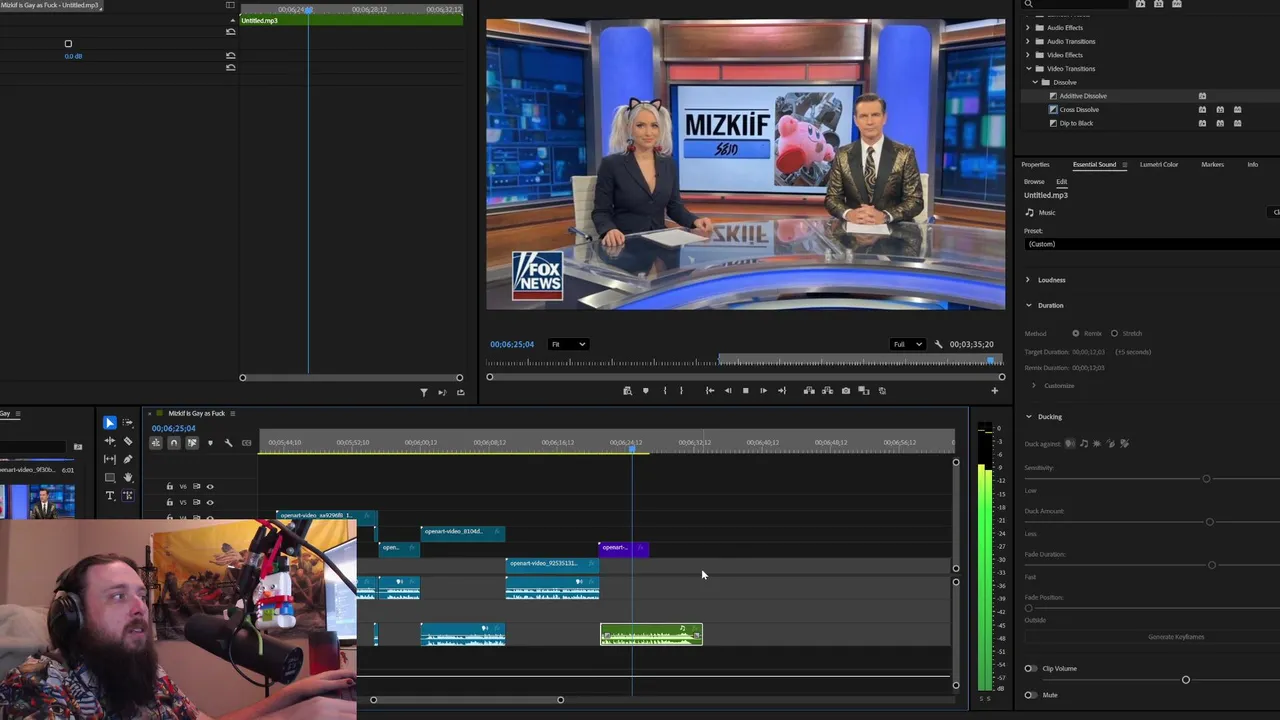Viewport: 1280px width, 720px height.
Task: Enable Mute toggle in Essential Sound
Action: (1030, 695)
